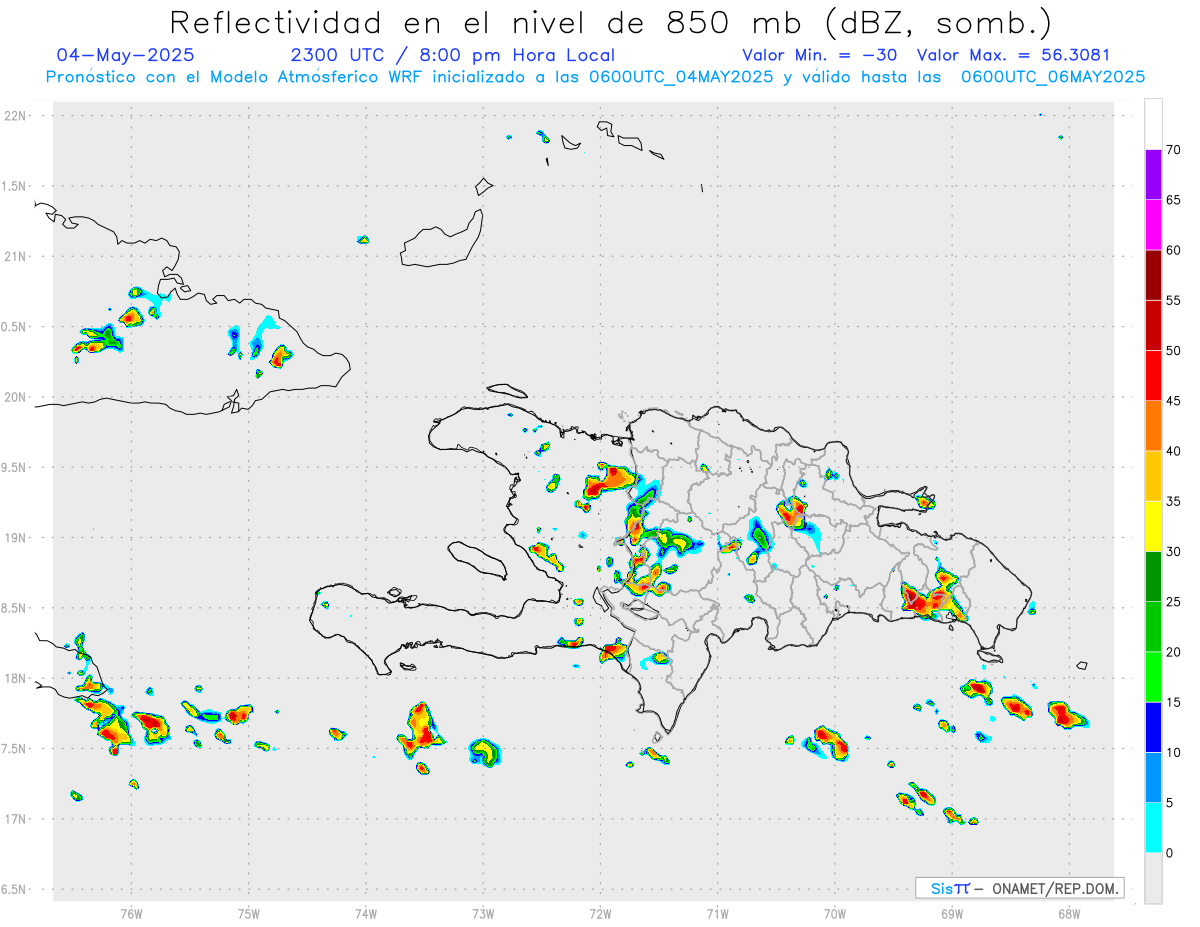Click the '2300 UTC / 8:00 pm Hora Local' text

click(x=453, y=55)
